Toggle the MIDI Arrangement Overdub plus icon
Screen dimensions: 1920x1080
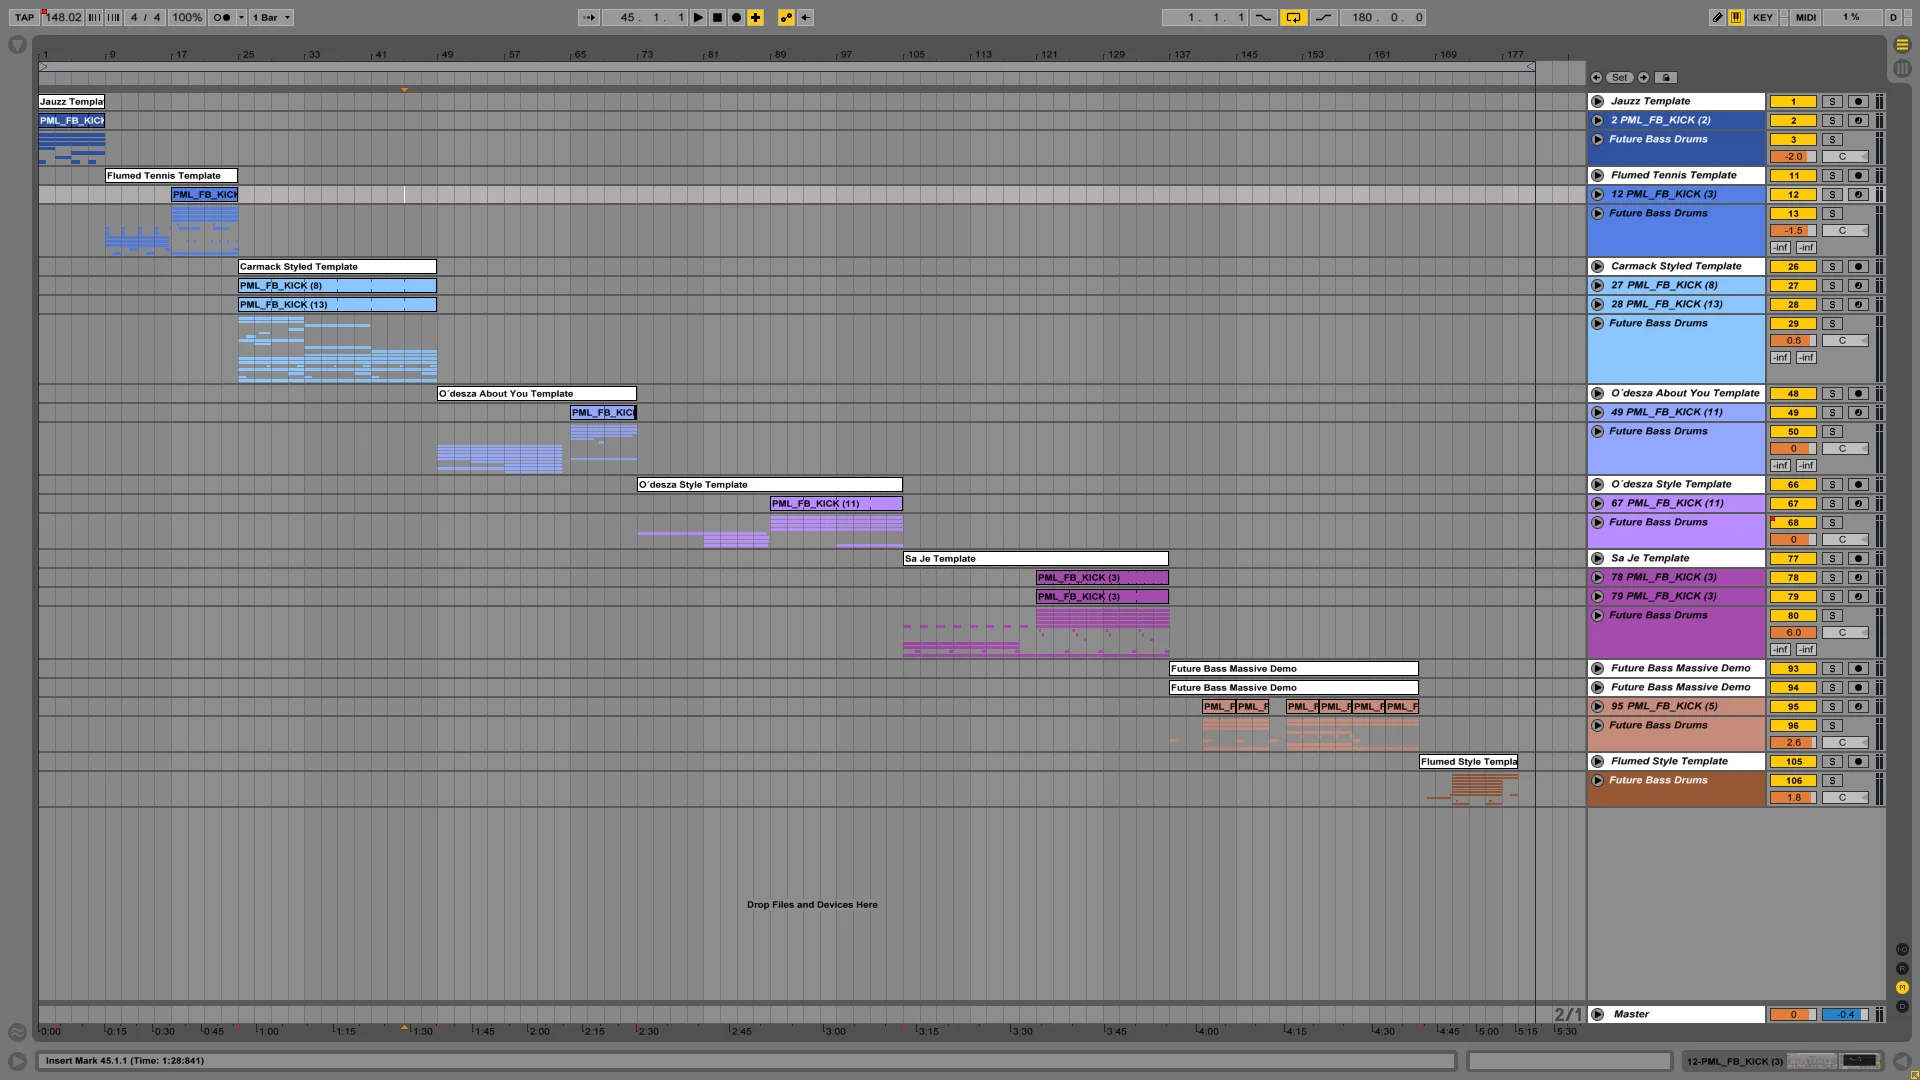coord(755,17)
